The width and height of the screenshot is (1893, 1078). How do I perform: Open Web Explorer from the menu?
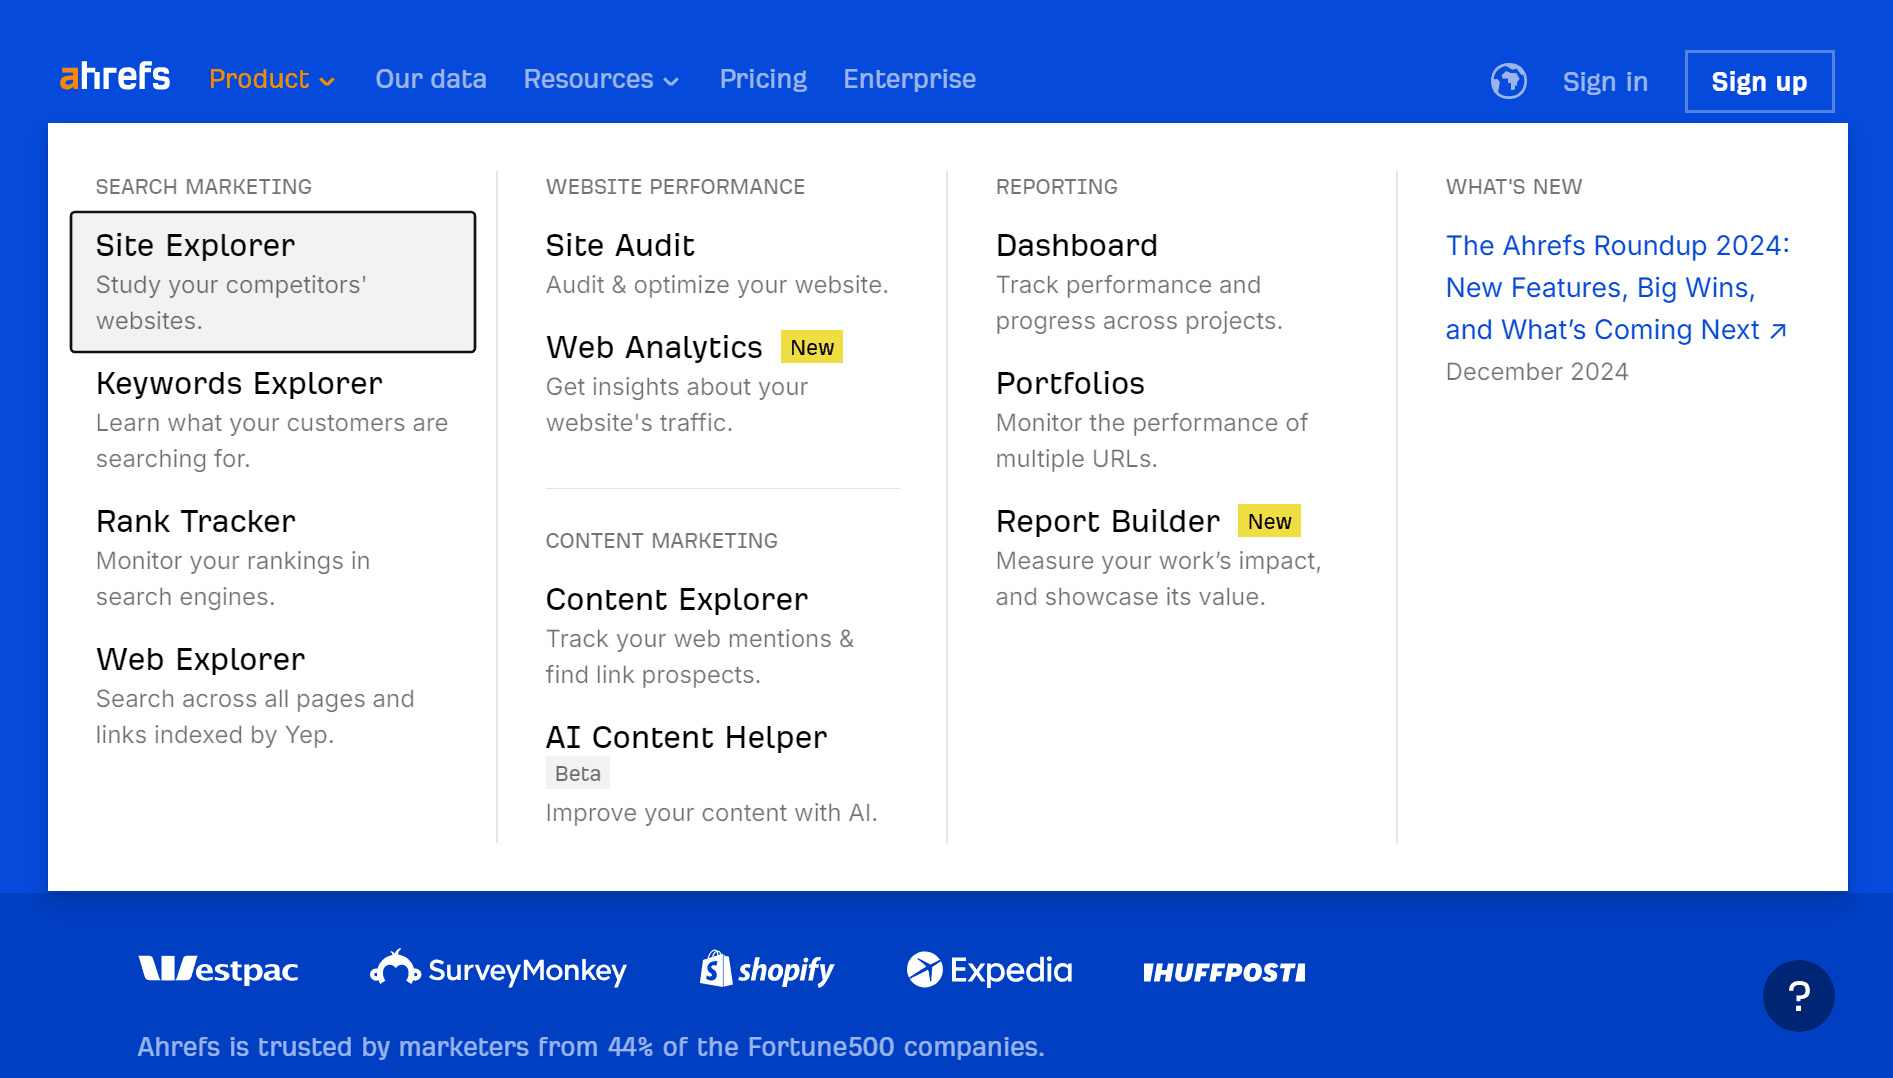273,696
